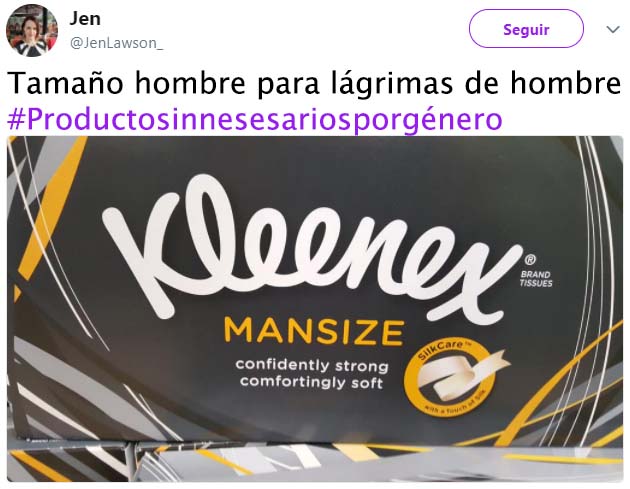Image resolution: width=630 pixels, height=489 pixels.
Task: Click the BRAND TISSUES label
Action: (x=536, y=279)
